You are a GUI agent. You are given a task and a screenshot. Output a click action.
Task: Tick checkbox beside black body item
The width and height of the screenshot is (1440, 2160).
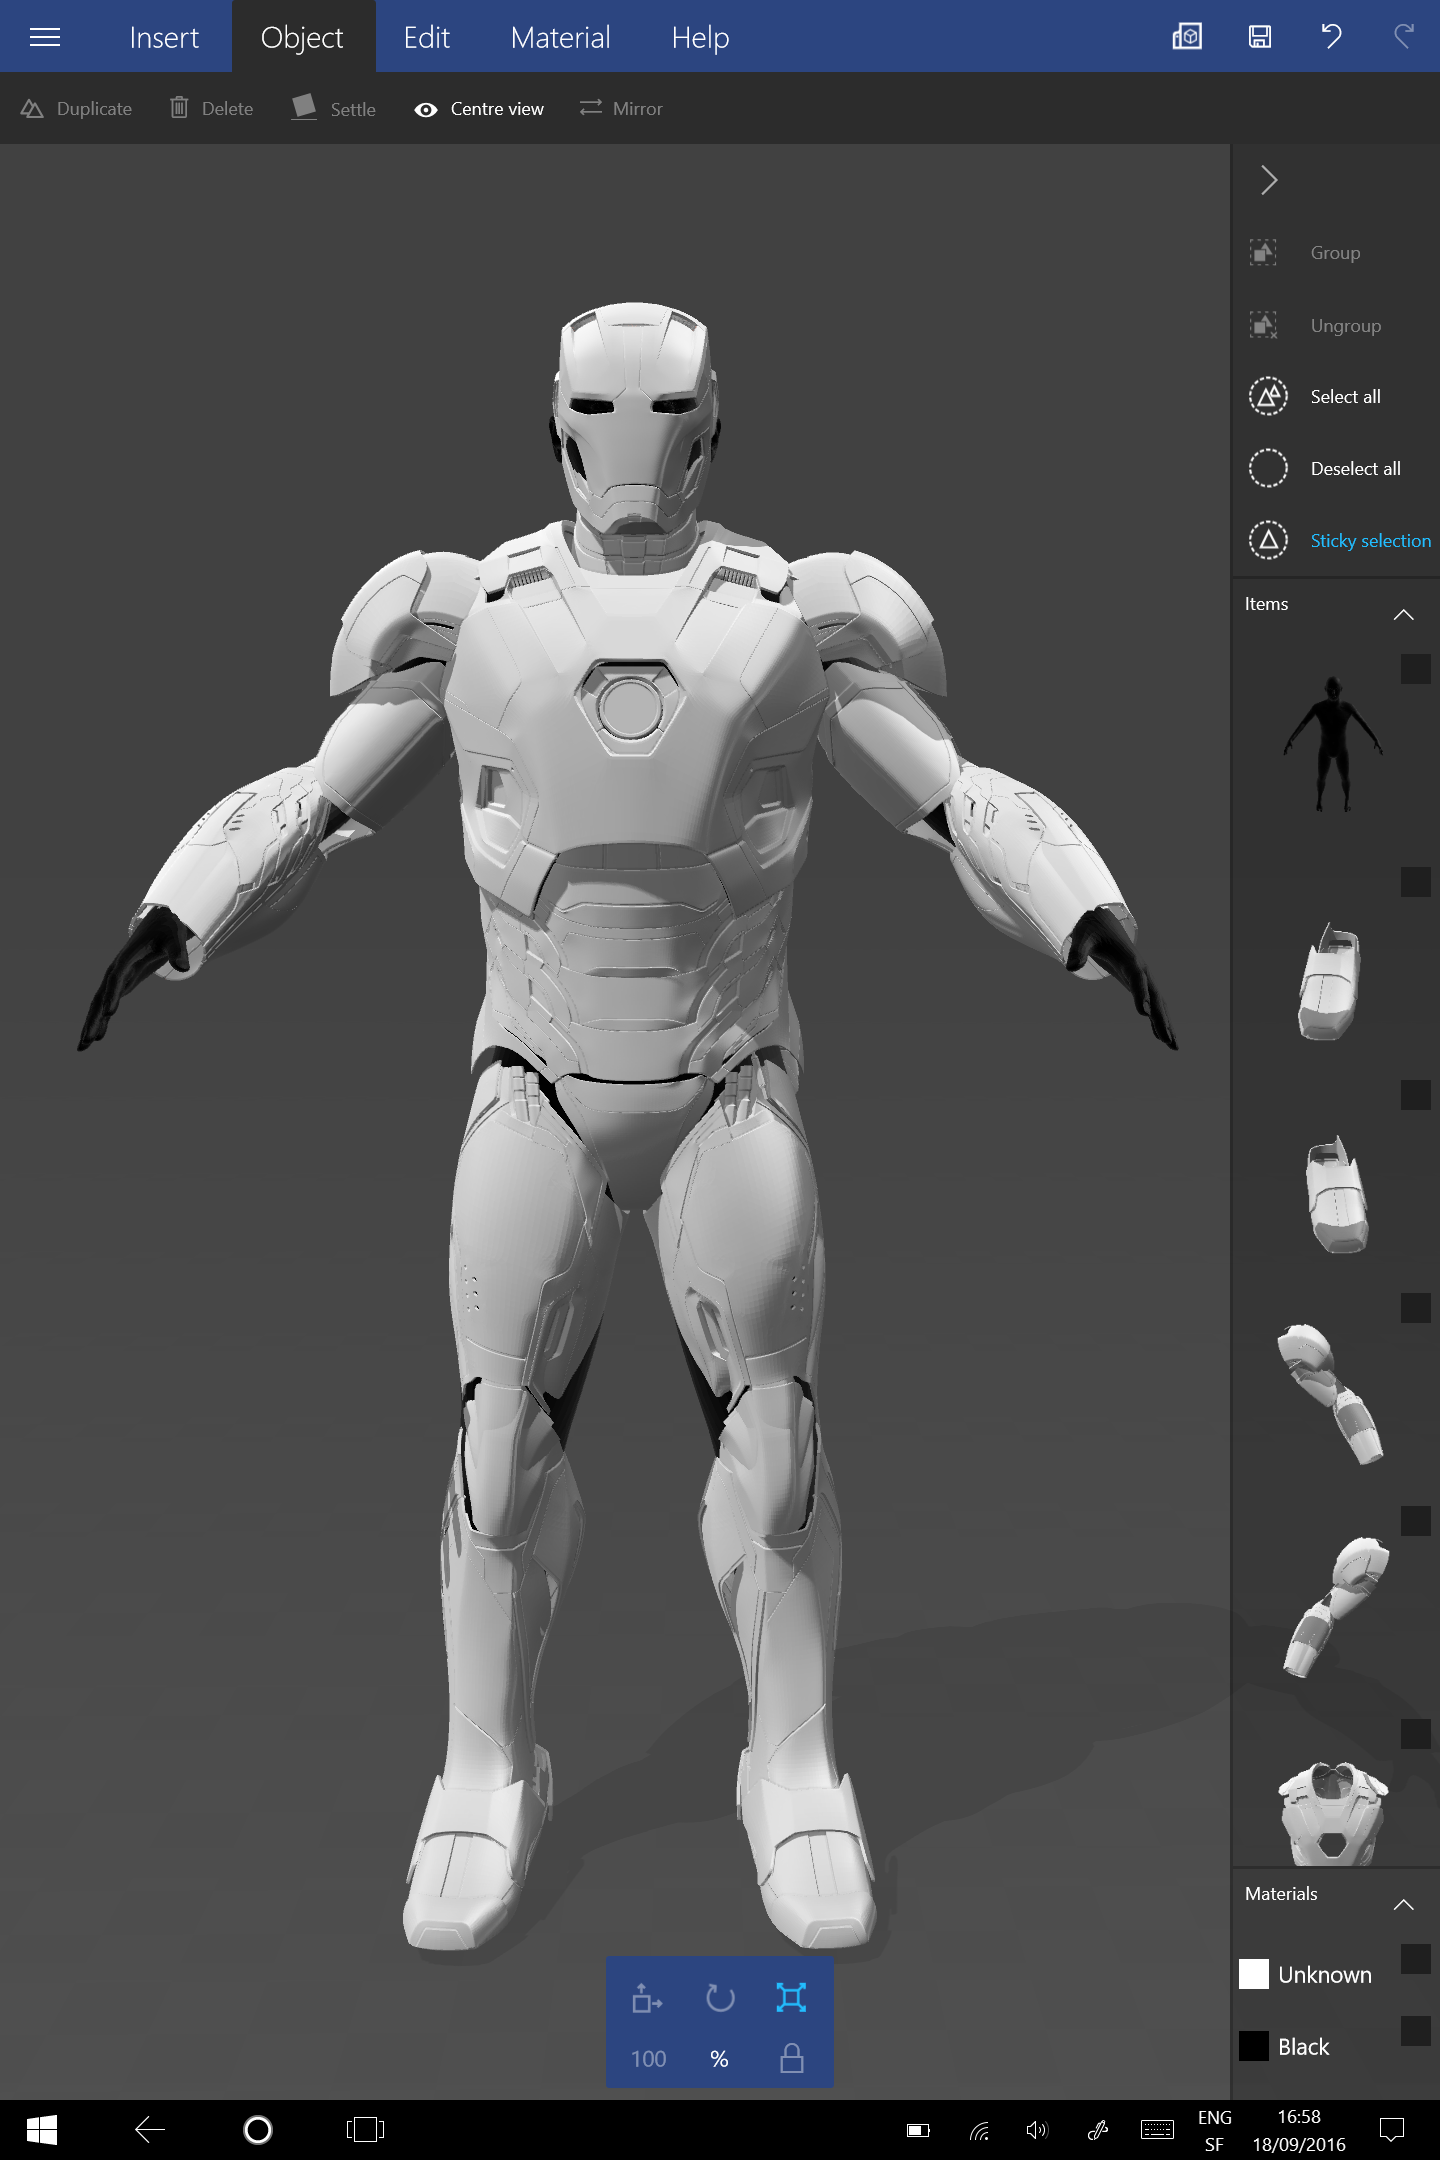click(x=1415, y=669)
